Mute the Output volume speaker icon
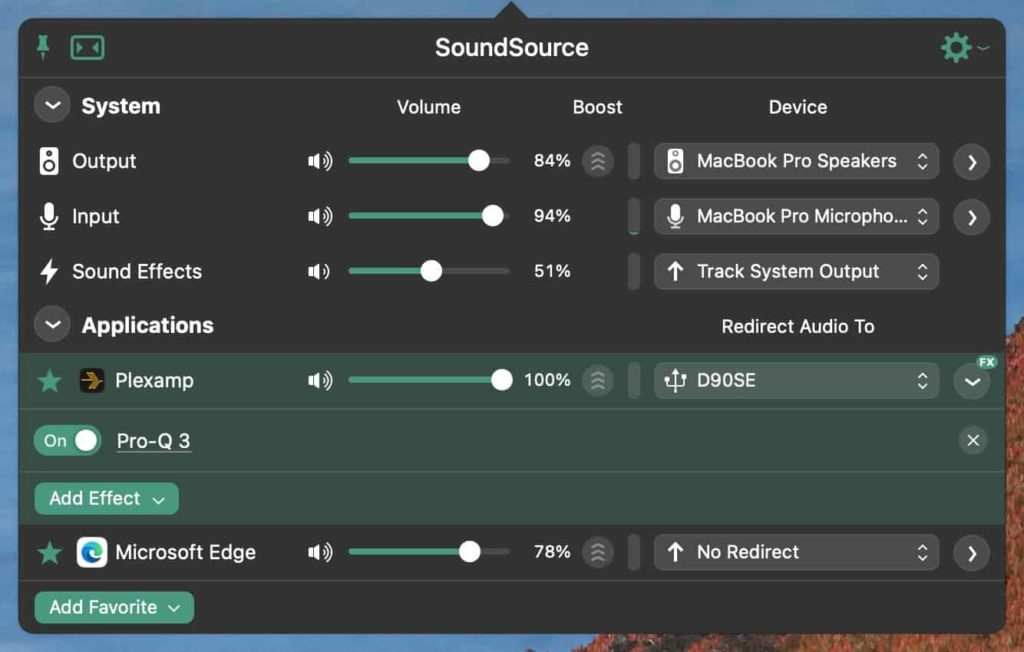Image resolution: width=1024 pixels, height=652 pixels. [320, 161]
